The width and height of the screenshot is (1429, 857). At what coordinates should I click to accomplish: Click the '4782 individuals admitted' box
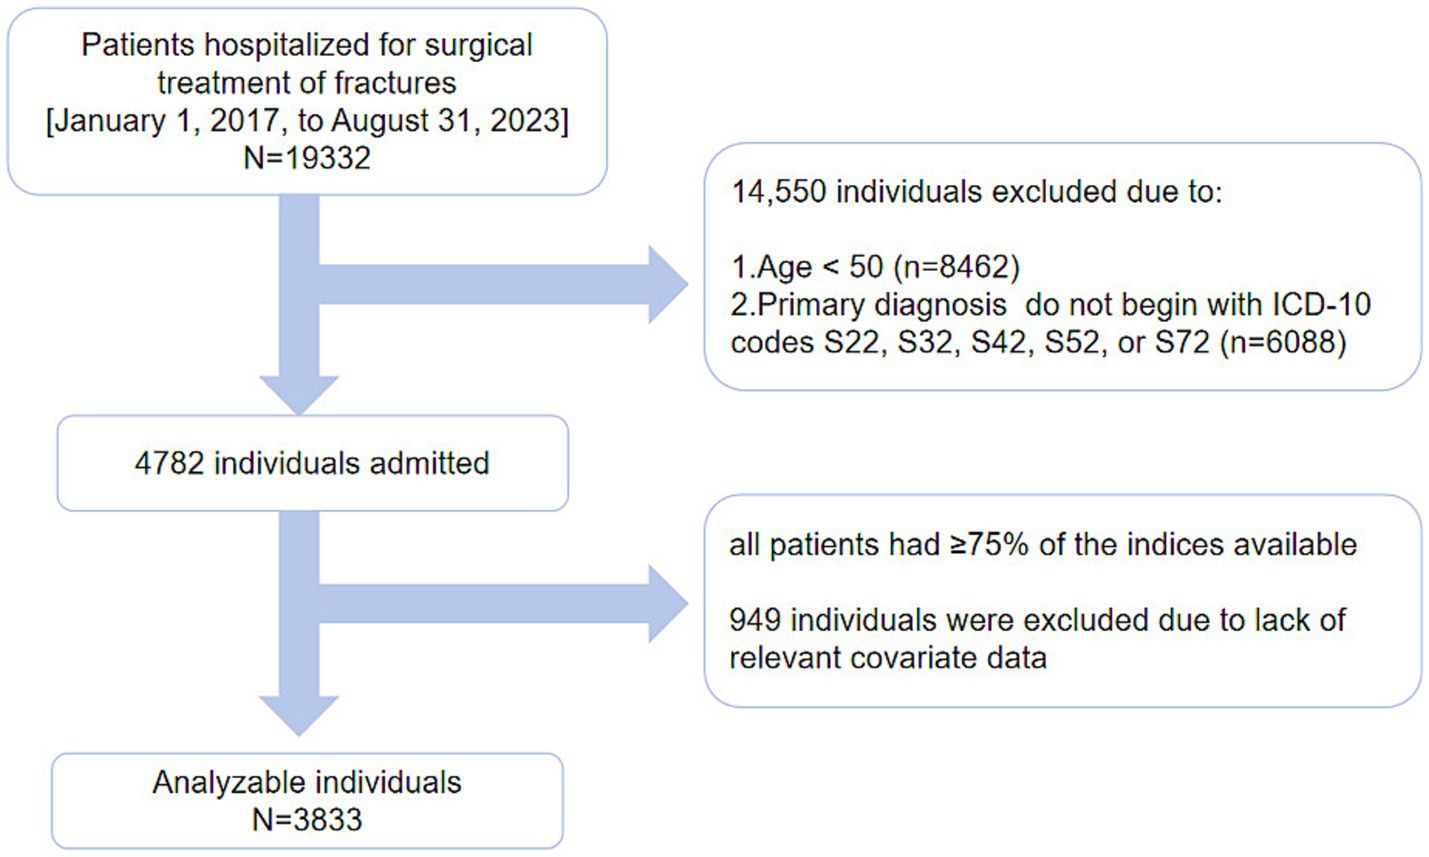[312, 463]
